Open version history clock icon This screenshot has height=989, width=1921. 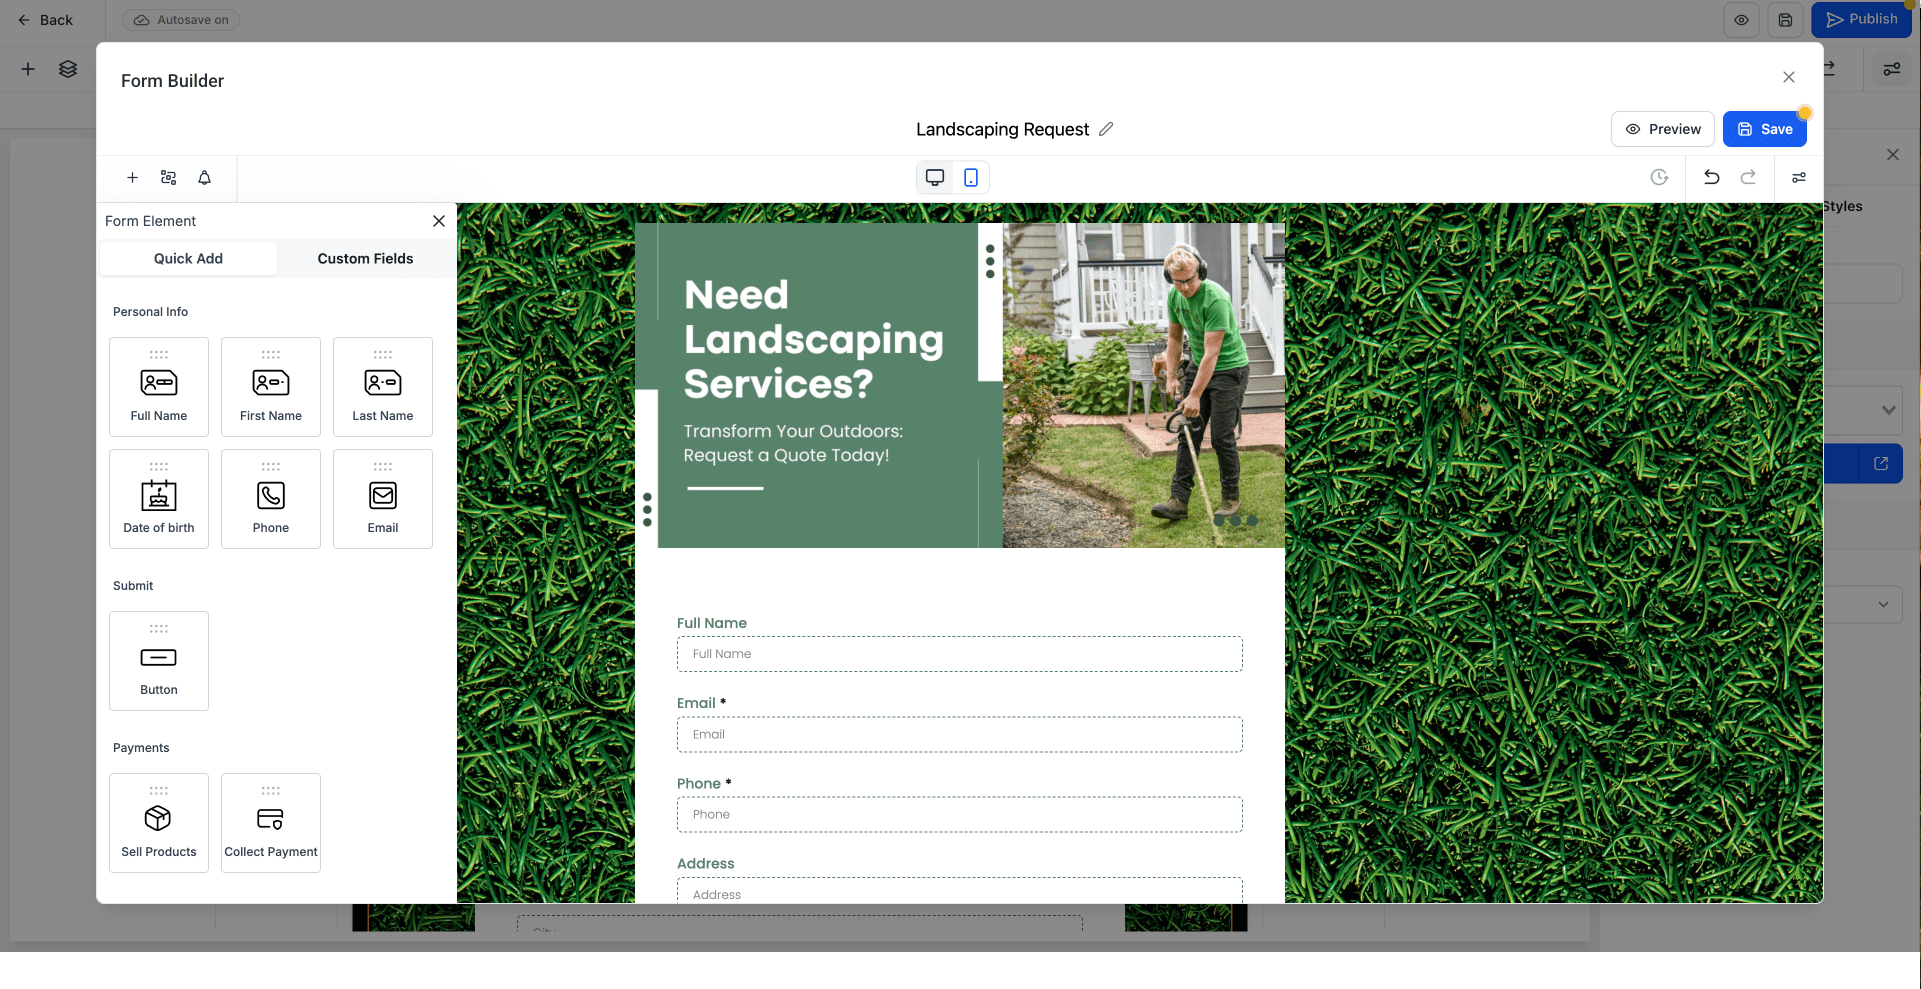[x=1659, y=177]
